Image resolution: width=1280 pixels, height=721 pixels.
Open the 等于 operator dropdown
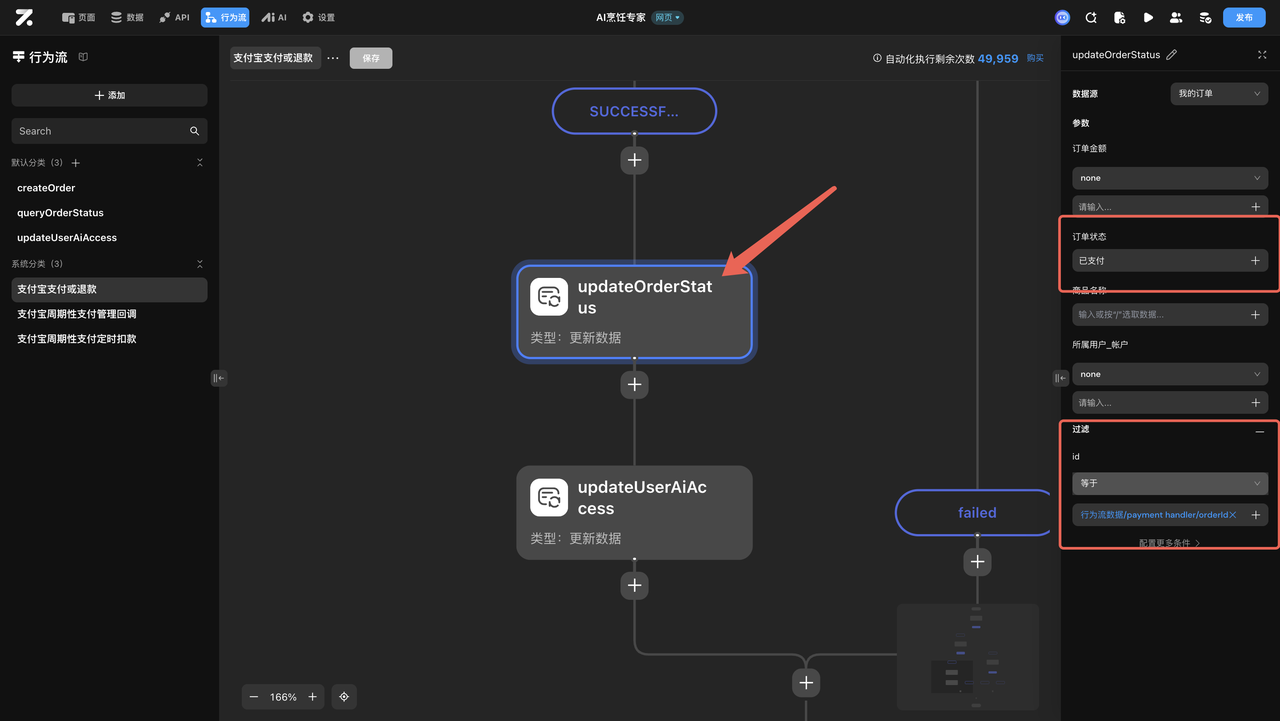point(1170,483)
